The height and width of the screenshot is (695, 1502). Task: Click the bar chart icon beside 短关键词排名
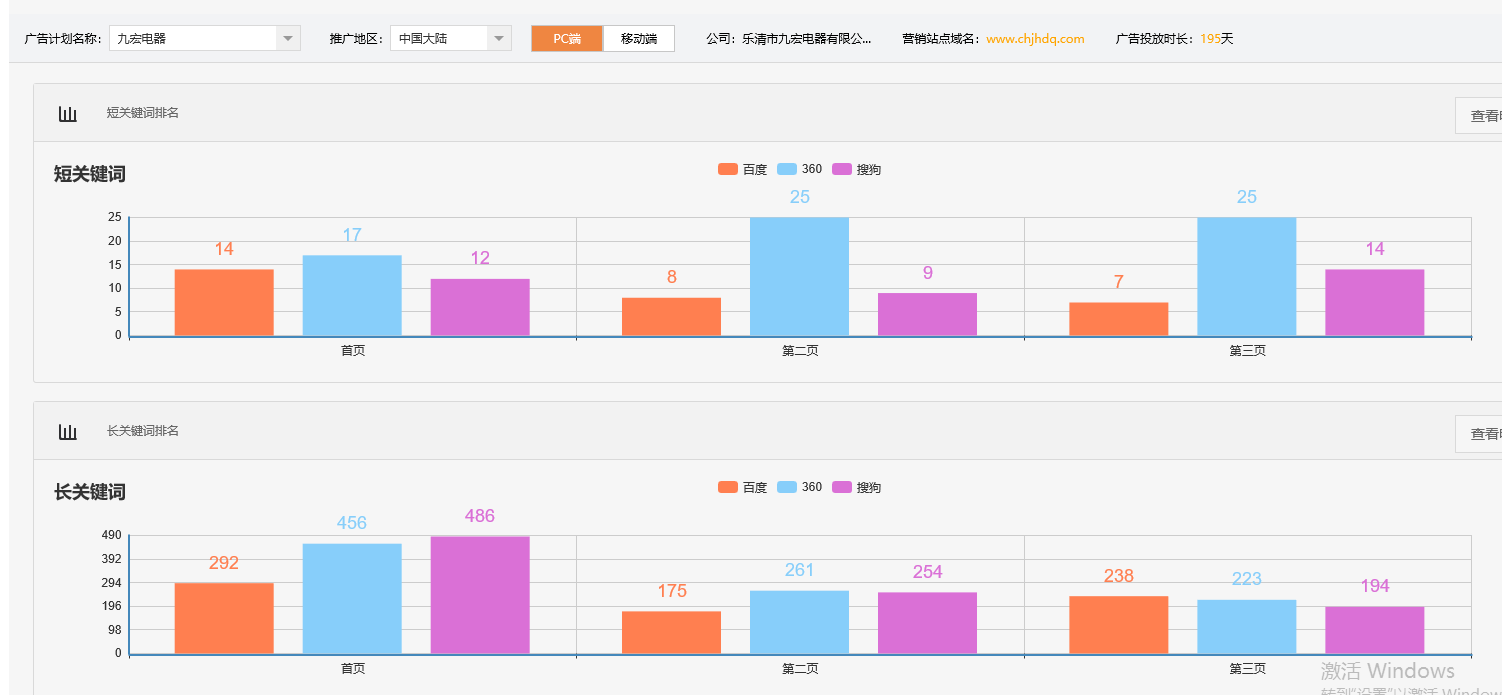pos(67,113)
